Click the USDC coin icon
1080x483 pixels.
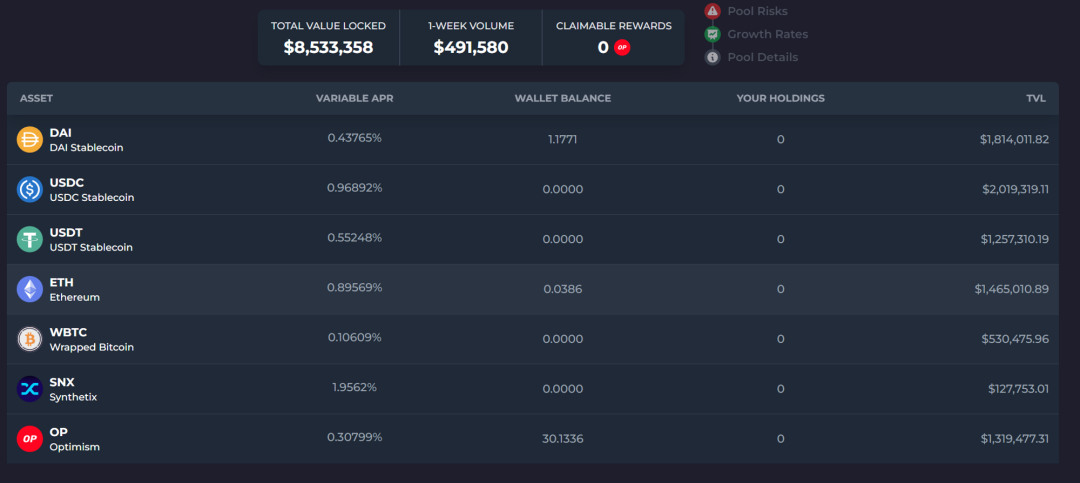pyautogui.click(x=30, y=190)
